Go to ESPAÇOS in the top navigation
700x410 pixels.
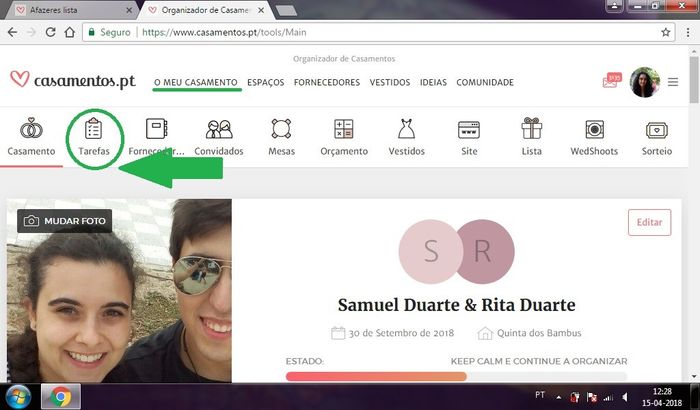[x=266, y=83]
